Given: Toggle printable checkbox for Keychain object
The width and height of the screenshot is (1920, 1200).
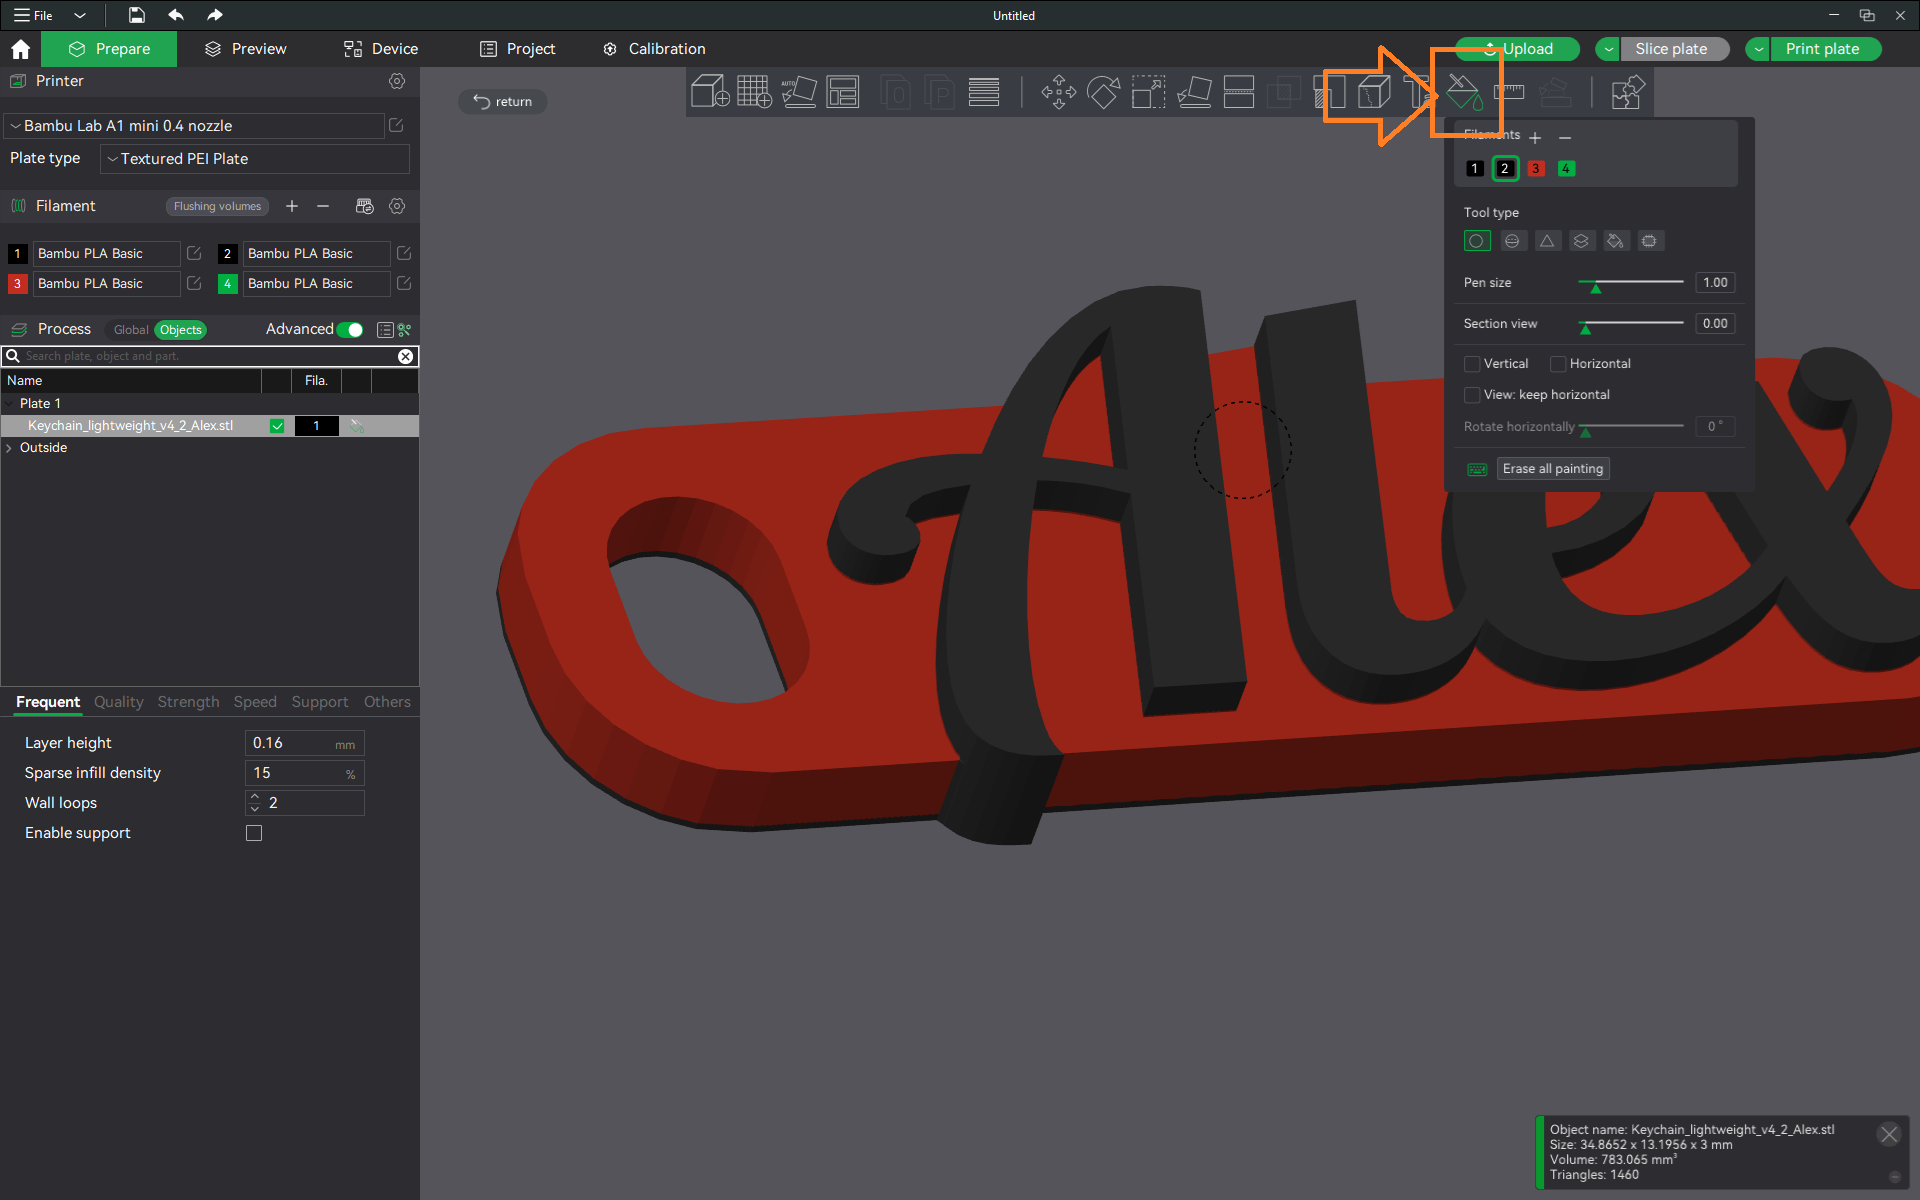Looking at the screenshot, I should [x=277, y=426].
